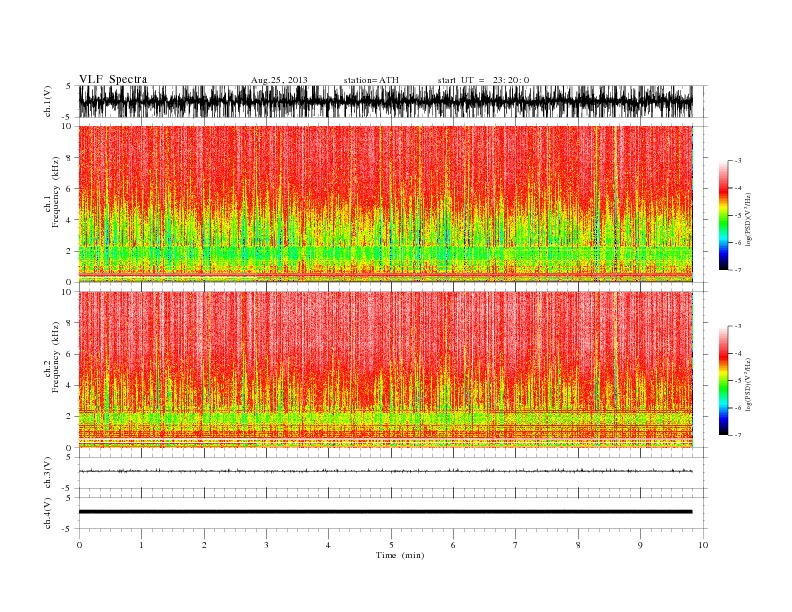
Task: Click the ch.3(V) axis label
Action: click(48, 472)
